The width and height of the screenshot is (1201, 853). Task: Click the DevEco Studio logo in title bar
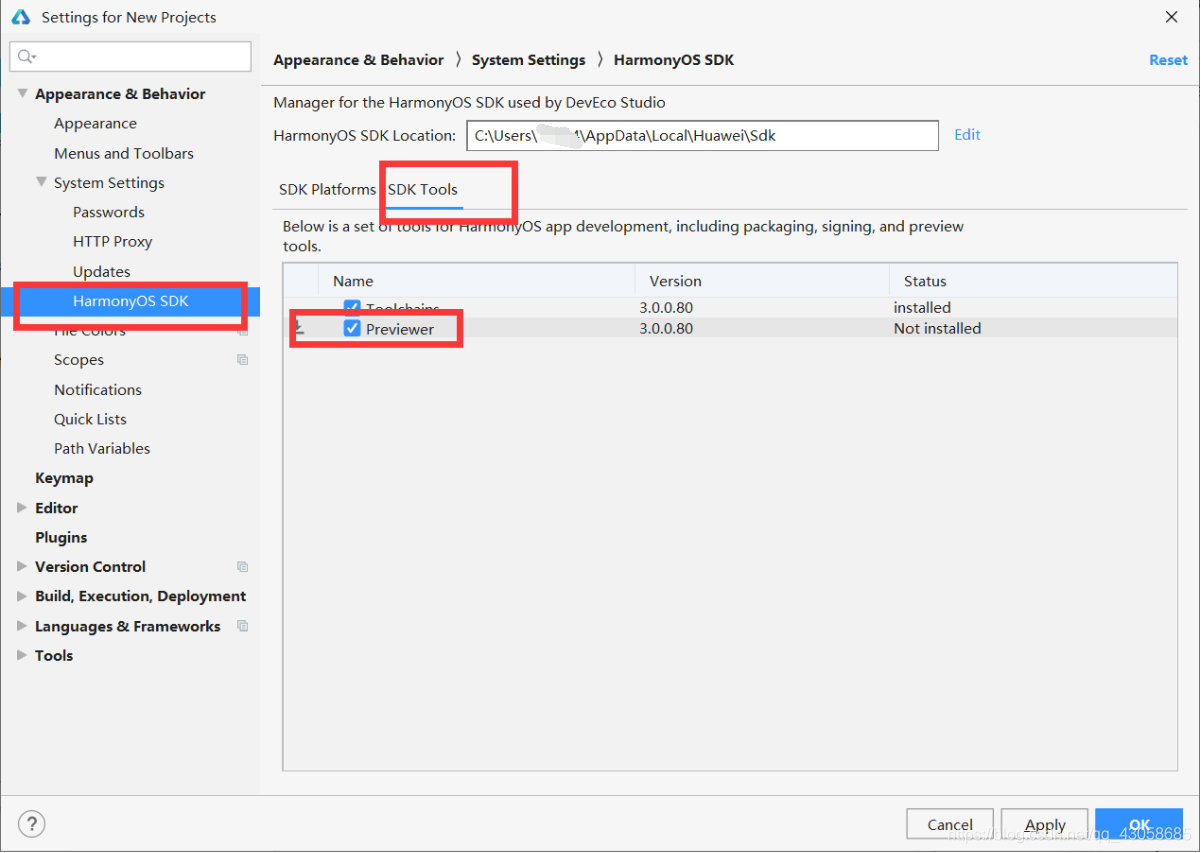coord(20,17)
